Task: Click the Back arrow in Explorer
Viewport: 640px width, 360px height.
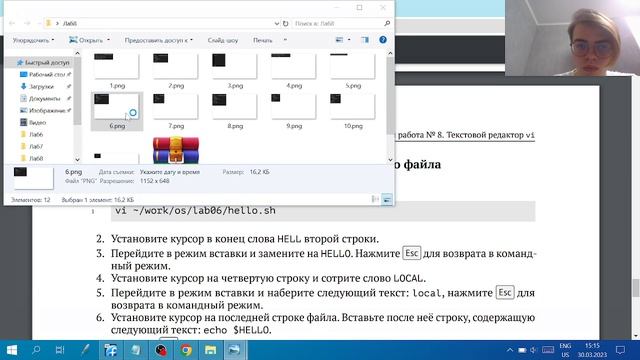Action: pos(12,23)
